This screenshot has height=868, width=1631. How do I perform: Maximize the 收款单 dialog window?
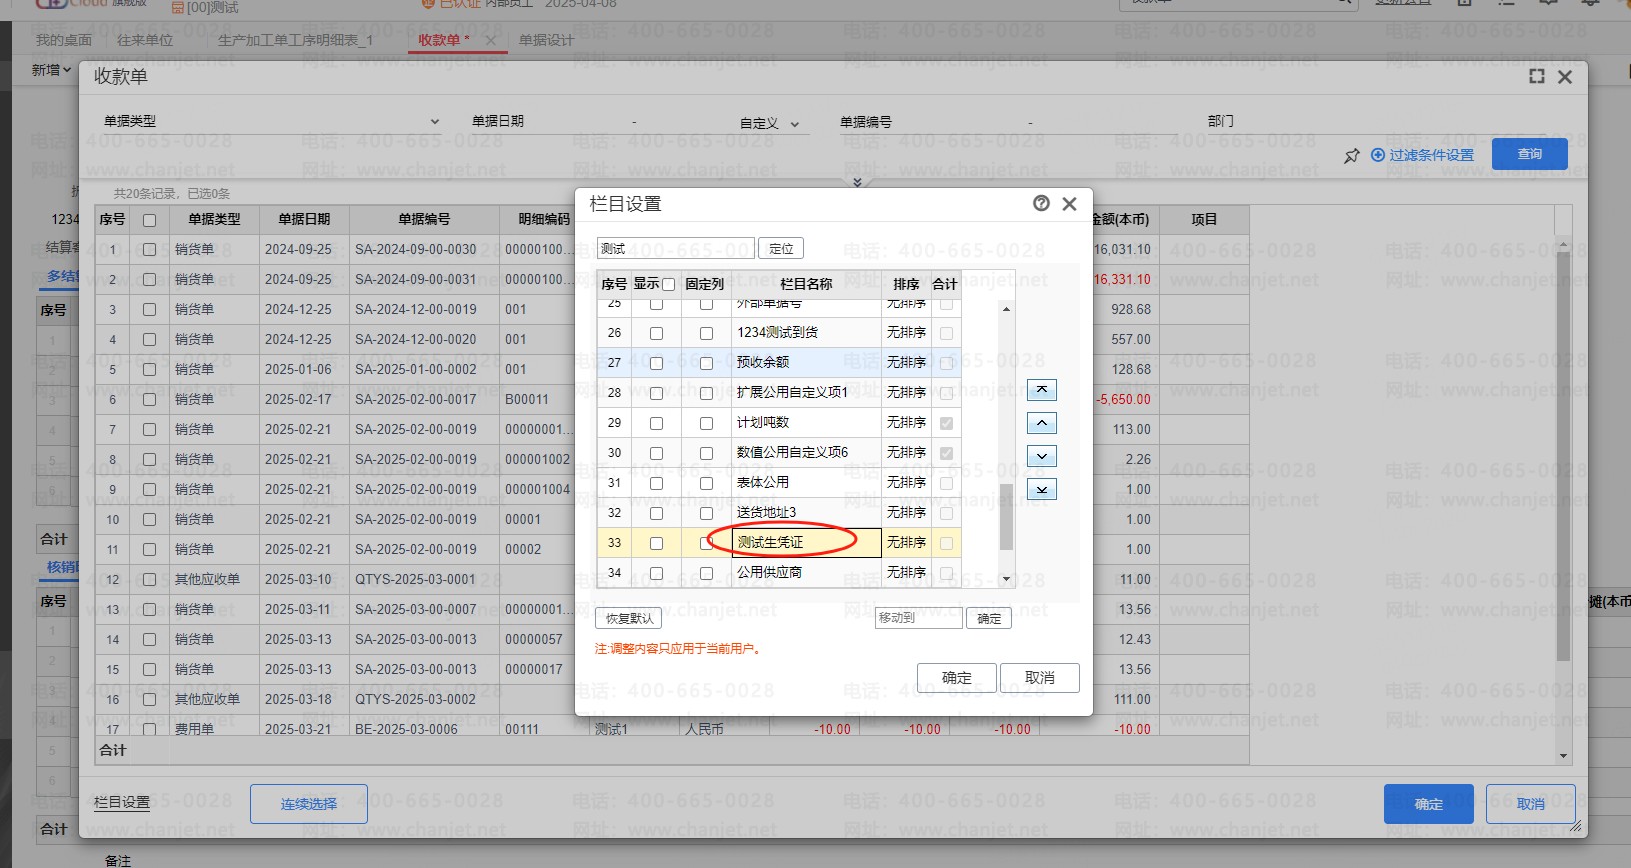[x=1537, y=76]
